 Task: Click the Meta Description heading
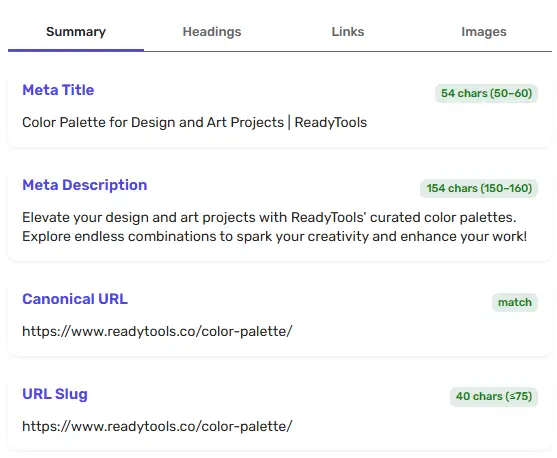85,185
